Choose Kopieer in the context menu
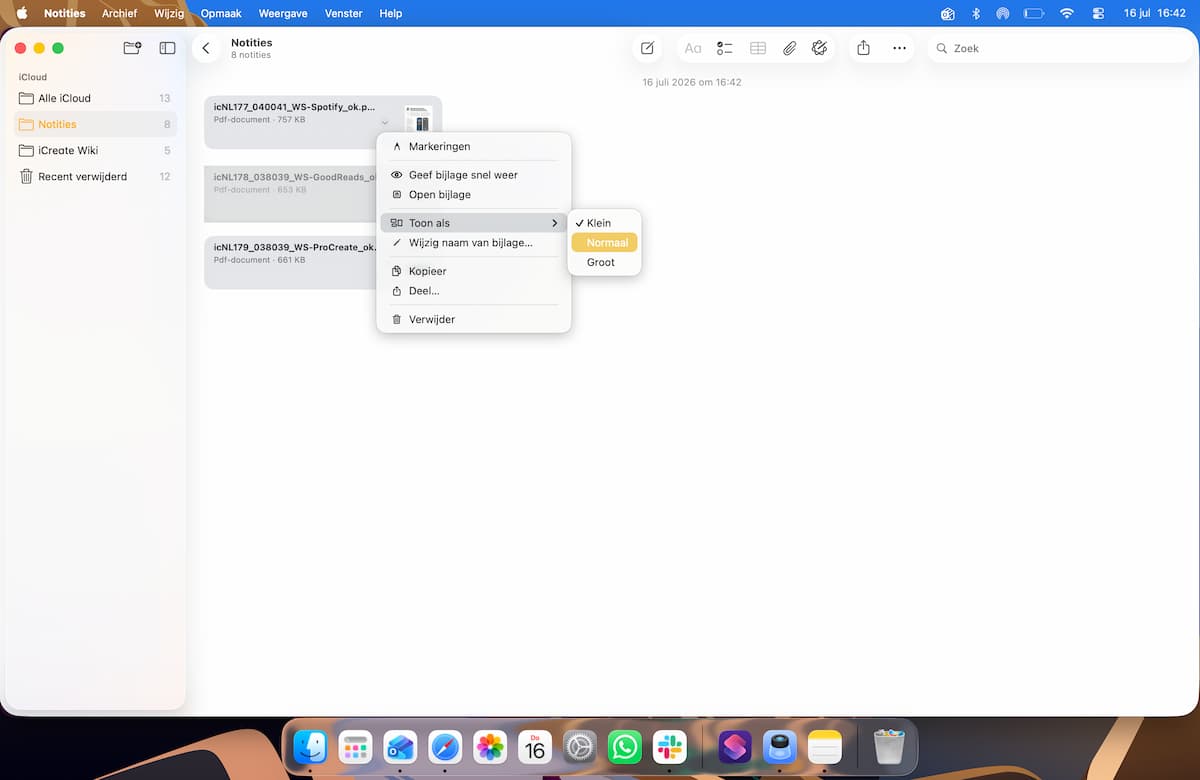Image resolution: width=1200 pixels, height=780 pixels. click(x=474, y=271)
